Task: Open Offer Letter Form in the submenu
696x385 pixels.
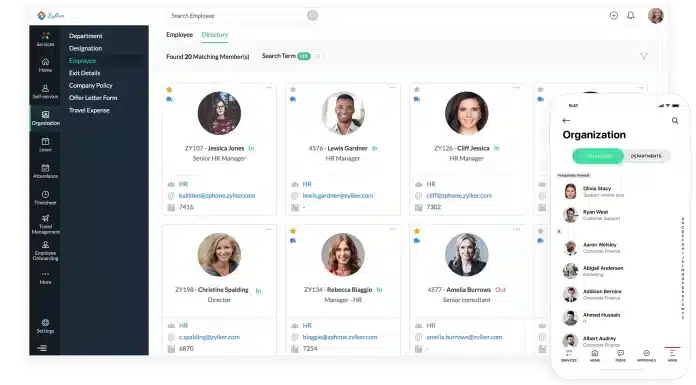Action: (93, 98)
